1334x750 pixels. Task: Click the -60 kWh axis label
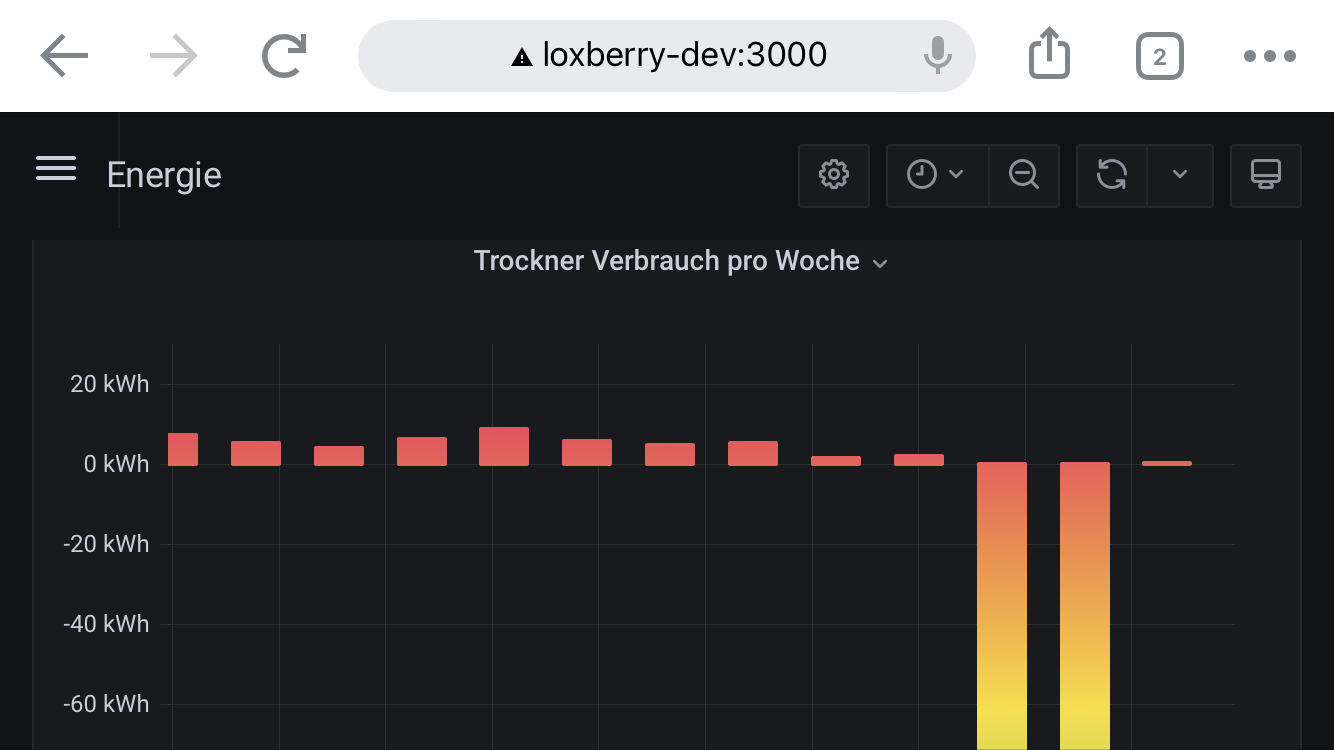[106, 704]
